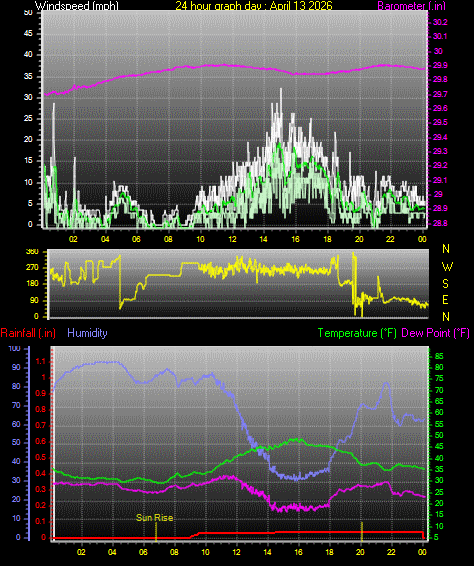Screen dimensions: 474x566
Task: Click the 'N' compass label at top of direction axis
Action: (446, 249)
